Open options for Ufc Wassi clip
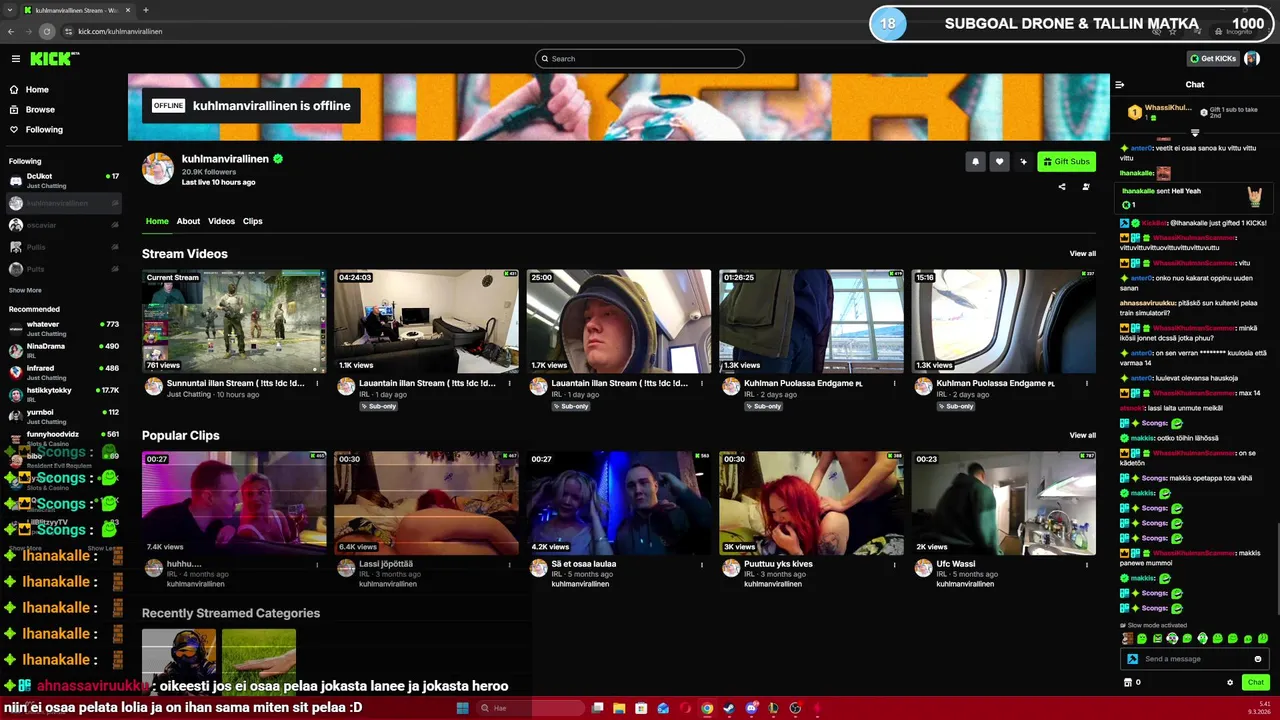The width and height of the screenshot is (1280, 720). click(1087, 564)
